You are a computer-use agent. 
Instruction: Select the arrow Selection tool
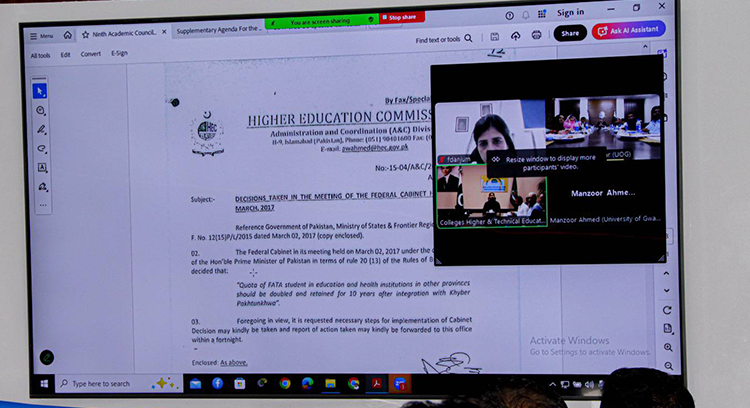coord(41,92)
